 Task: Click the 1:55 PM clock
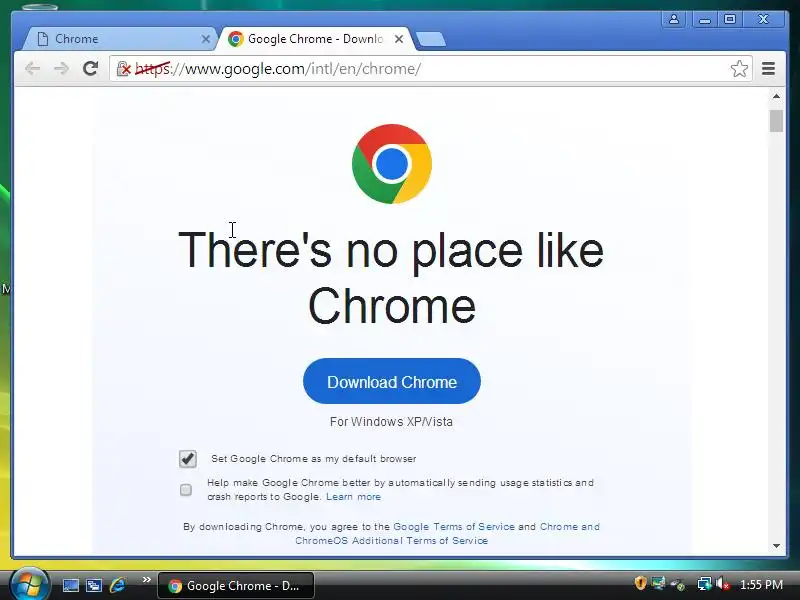(x=761, y=584)
